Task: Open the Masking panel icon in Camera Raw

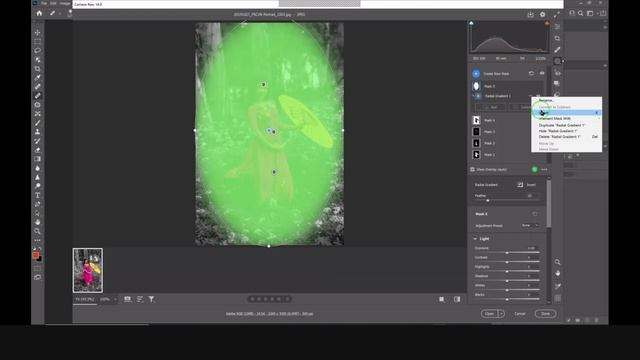Action: point(557,61)
